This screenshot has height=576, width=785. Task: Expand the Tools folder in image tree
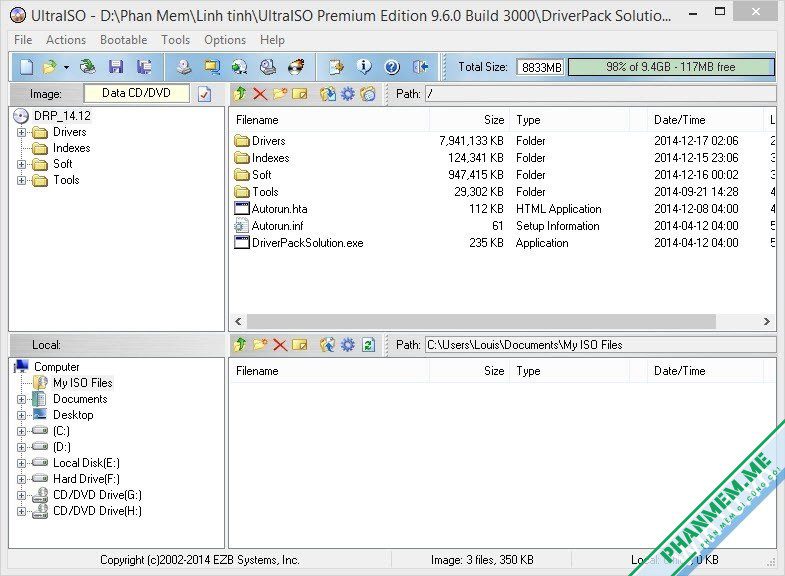point(21,181)
